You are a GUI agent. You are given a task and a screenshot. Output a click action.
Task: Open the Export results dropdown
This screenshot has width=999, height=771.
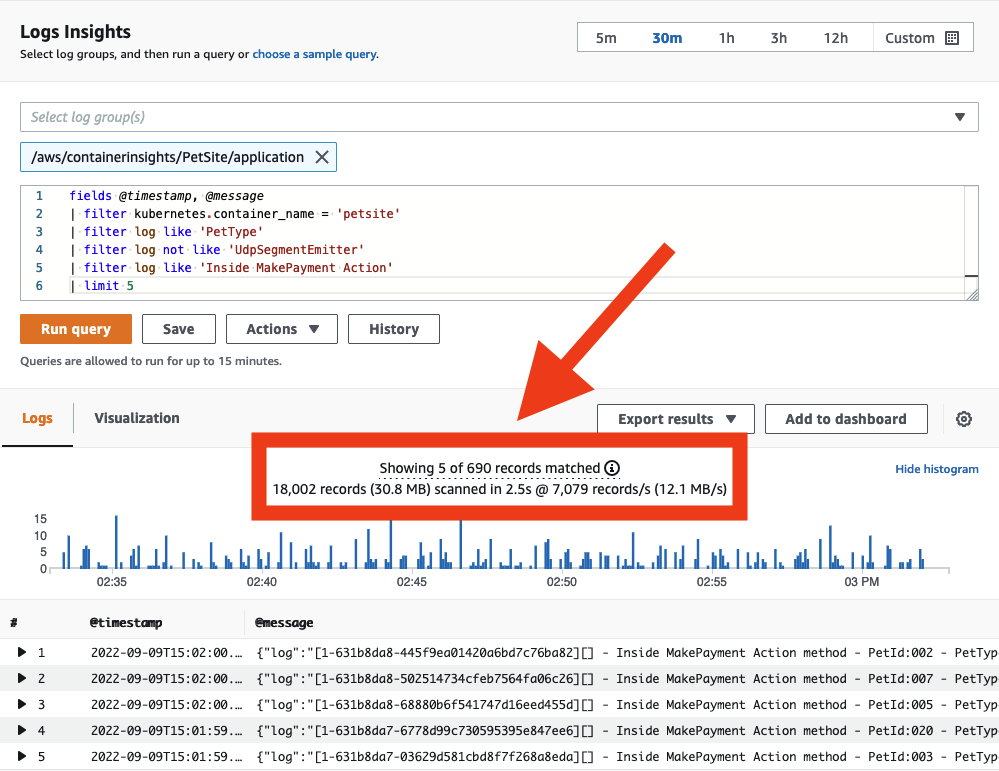[x=675, y=419]
